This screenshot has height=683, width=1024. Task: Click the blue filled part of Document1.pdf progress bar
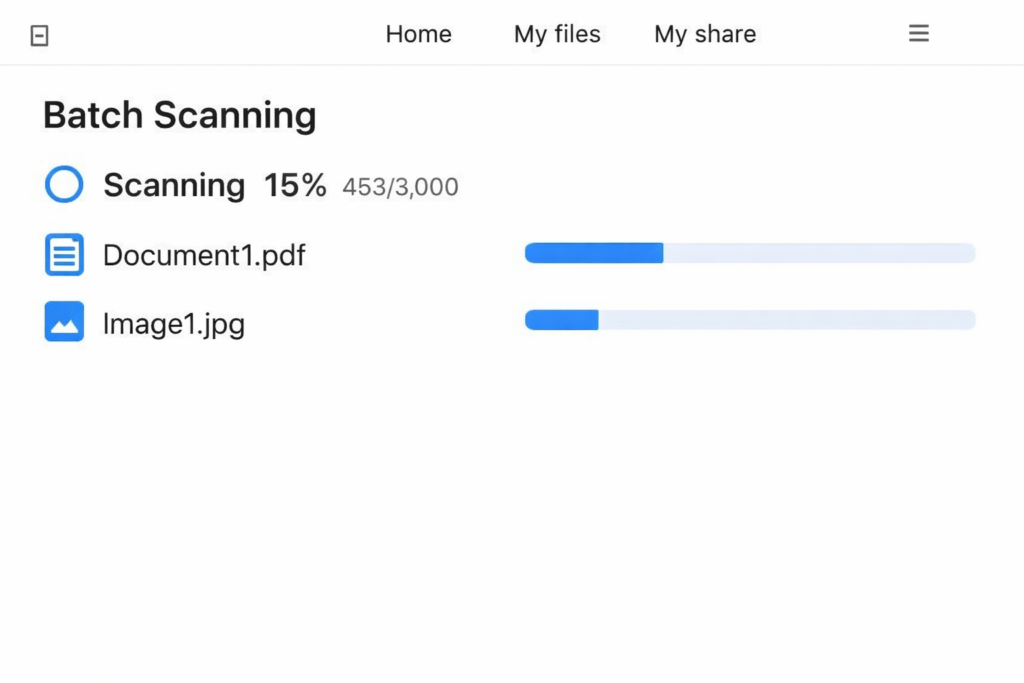tap(594, 253)
